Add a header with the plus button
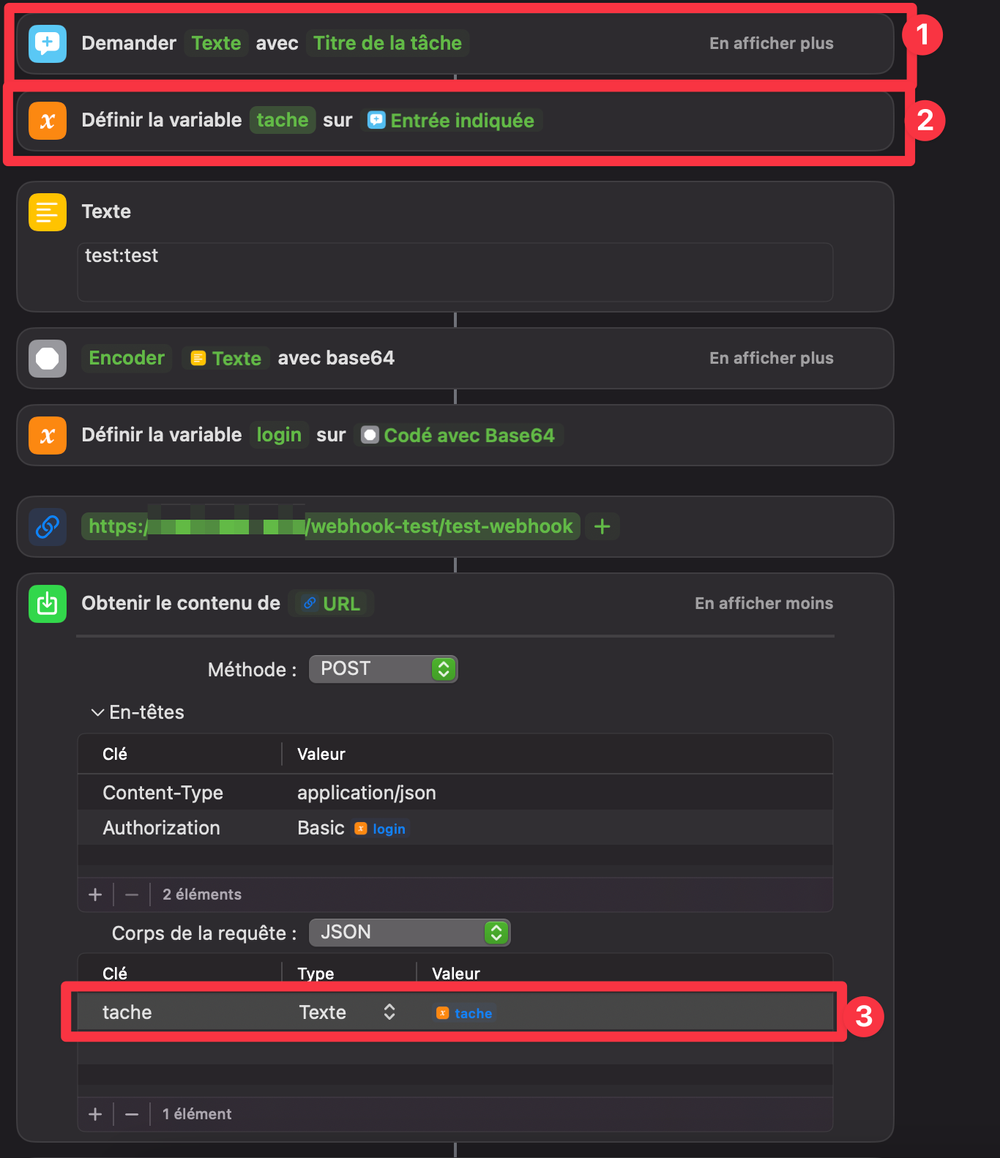The height and width of the screenshot is (1158, 1000). click(95, 894)
